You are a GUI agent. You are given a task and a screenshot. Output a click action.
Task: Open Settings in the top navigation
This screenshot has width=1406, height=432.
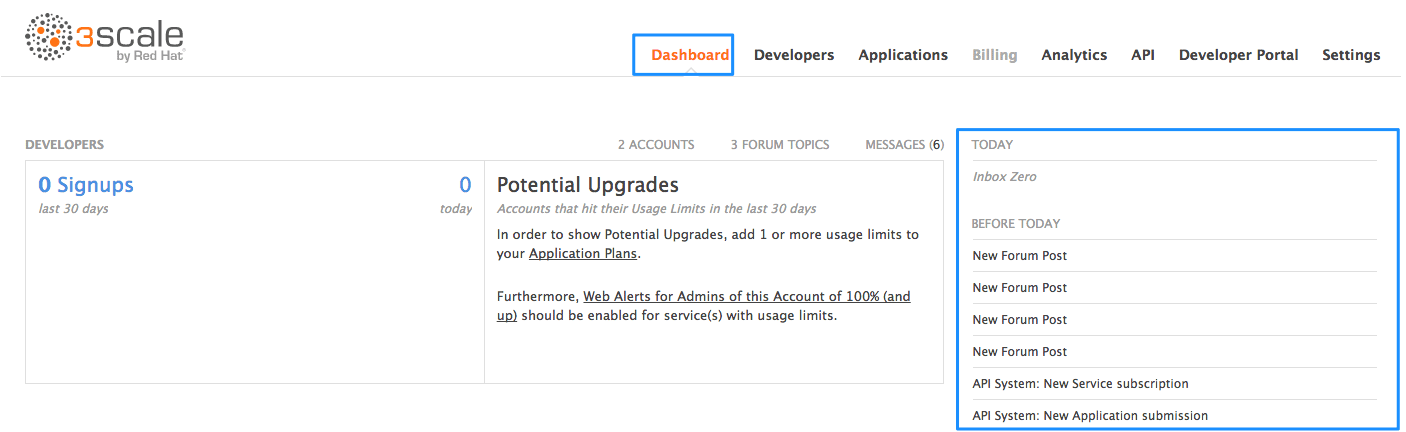tap(1350, 55)
